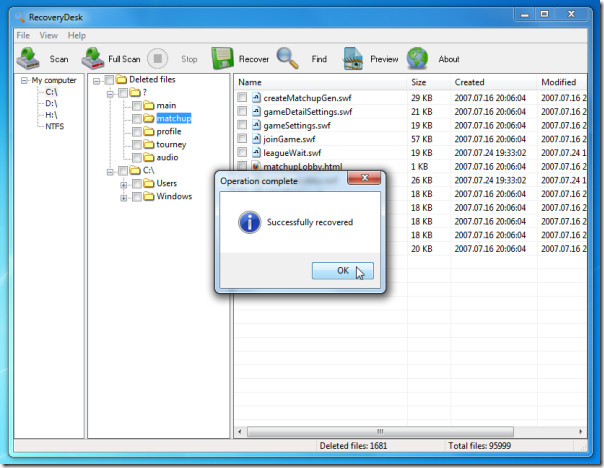Click OK in the Operation complete dialog

[342, 271]
